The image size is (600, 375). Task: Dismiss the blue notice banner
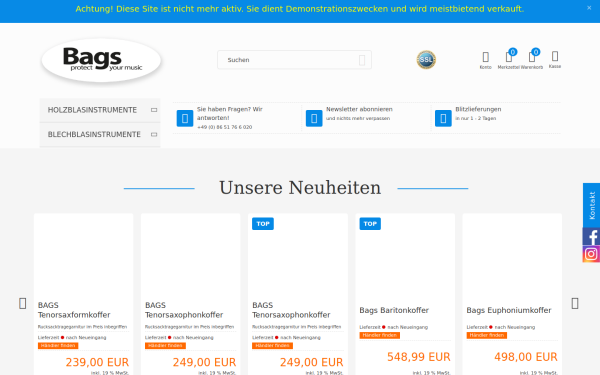pyautogui.click(x=589, y=8)
